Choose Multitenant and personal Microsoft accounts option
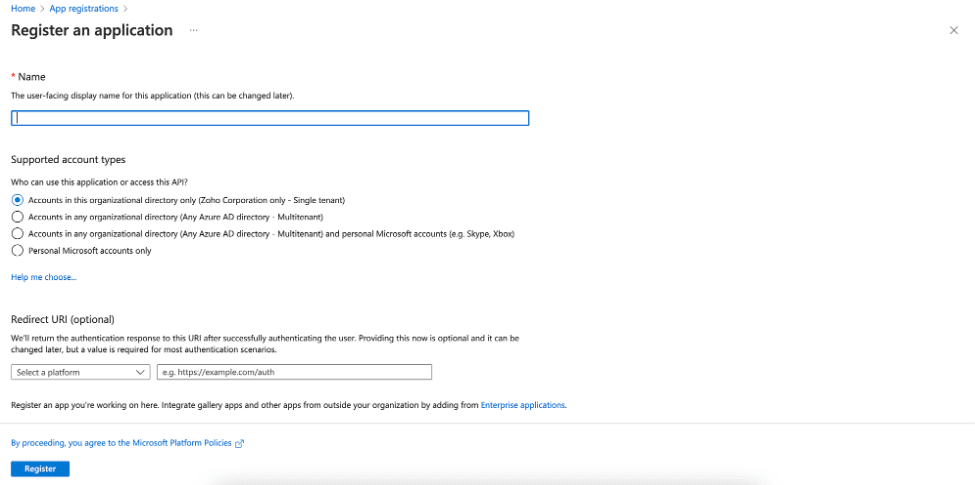 click(x=17, y=233)
